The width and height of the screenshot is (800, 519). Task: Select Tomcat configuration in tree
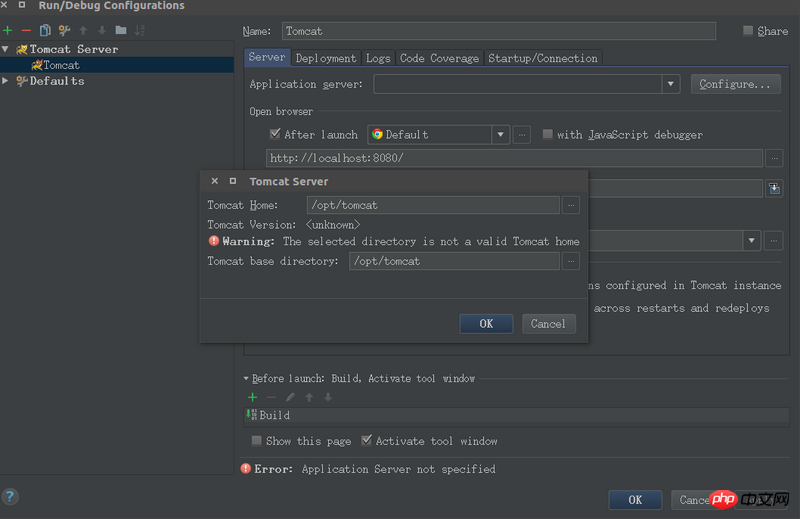point(61,65)
